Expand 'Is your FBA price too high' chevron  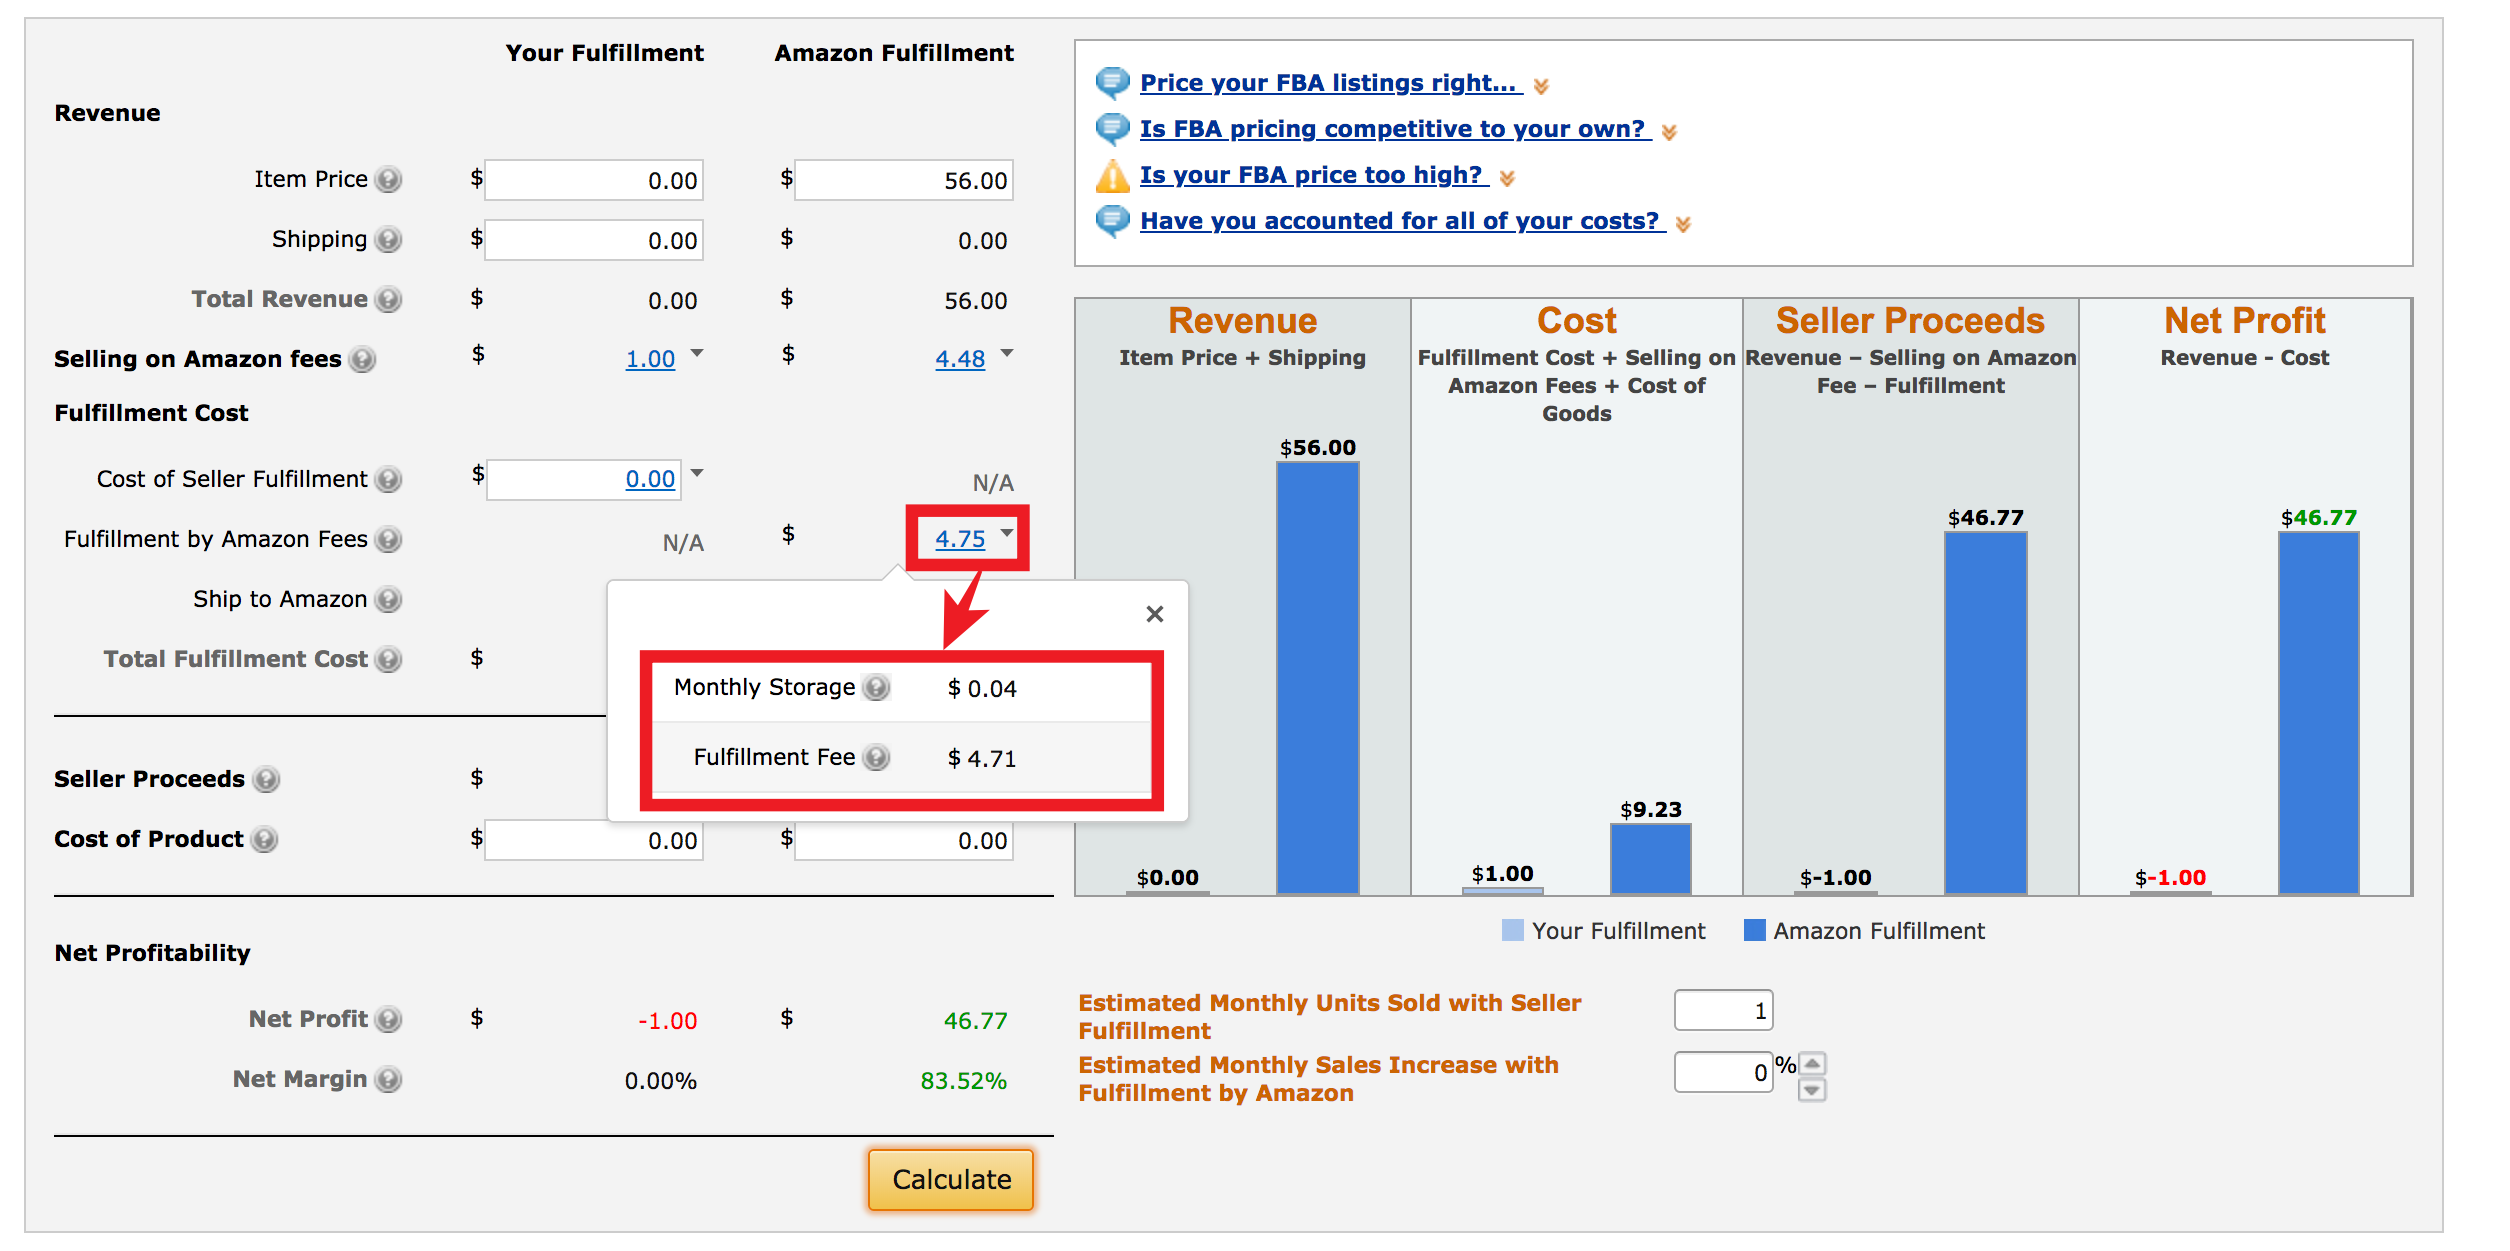tap(1507, 179)
